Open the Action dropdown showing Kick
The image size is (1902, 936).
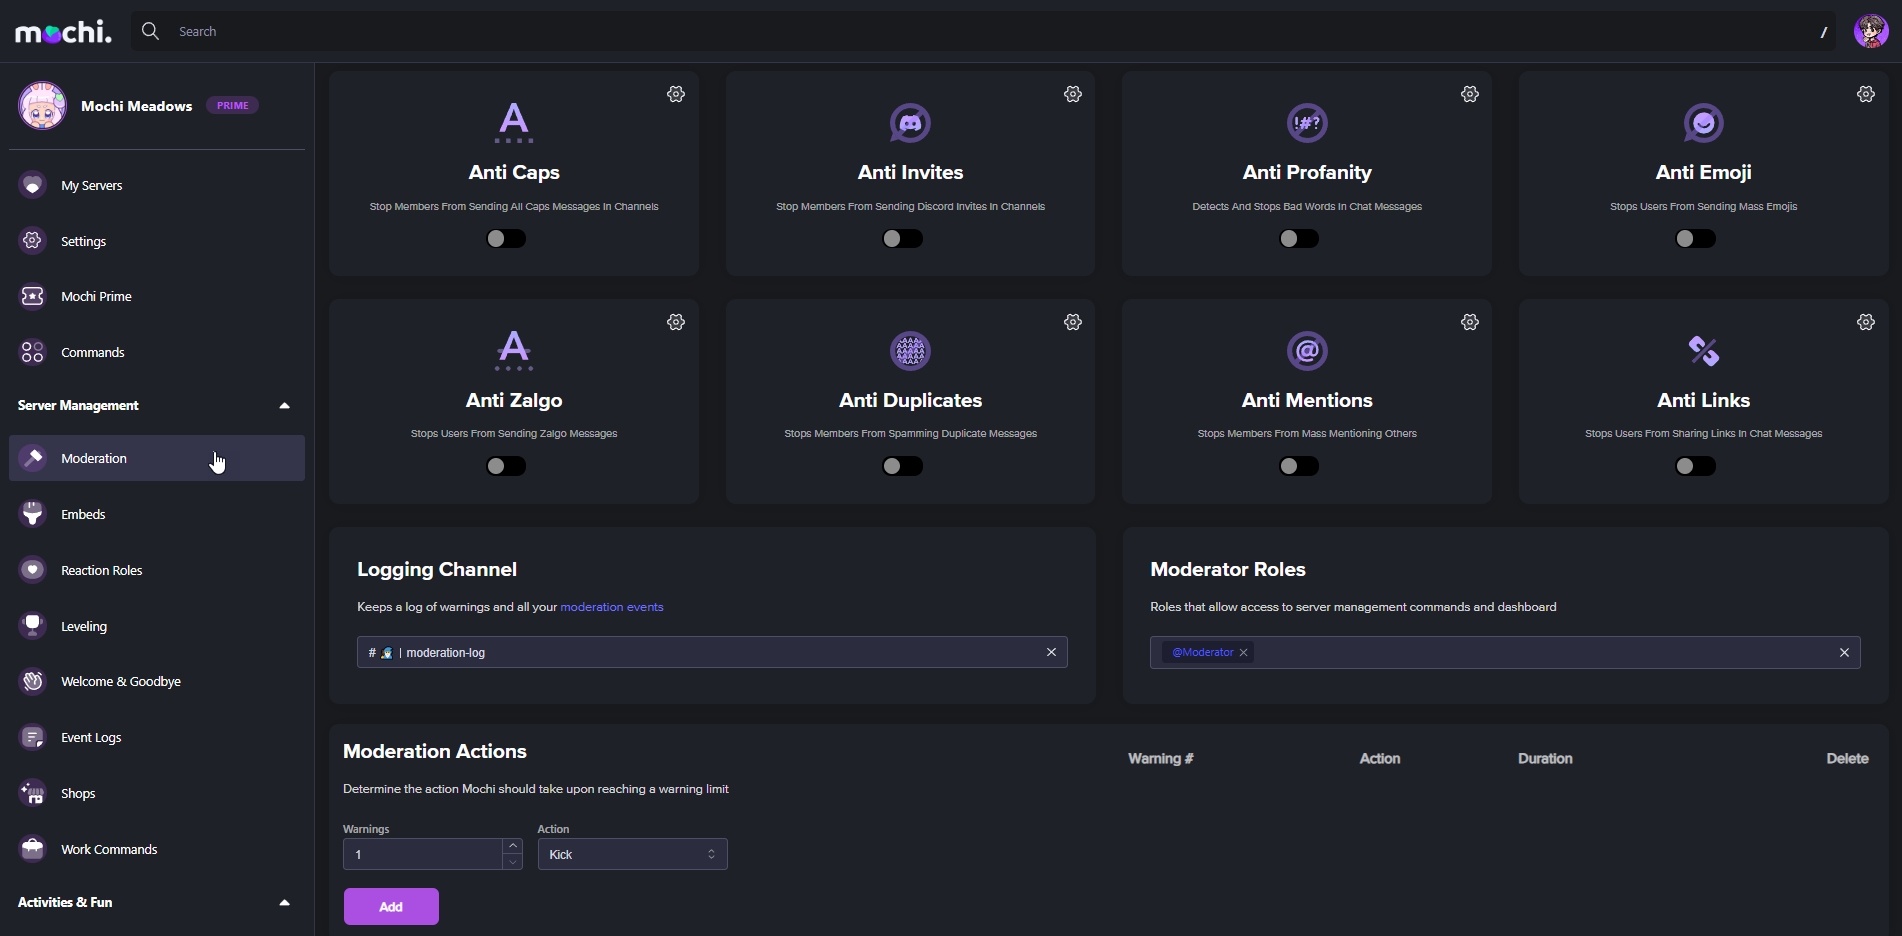632,855
